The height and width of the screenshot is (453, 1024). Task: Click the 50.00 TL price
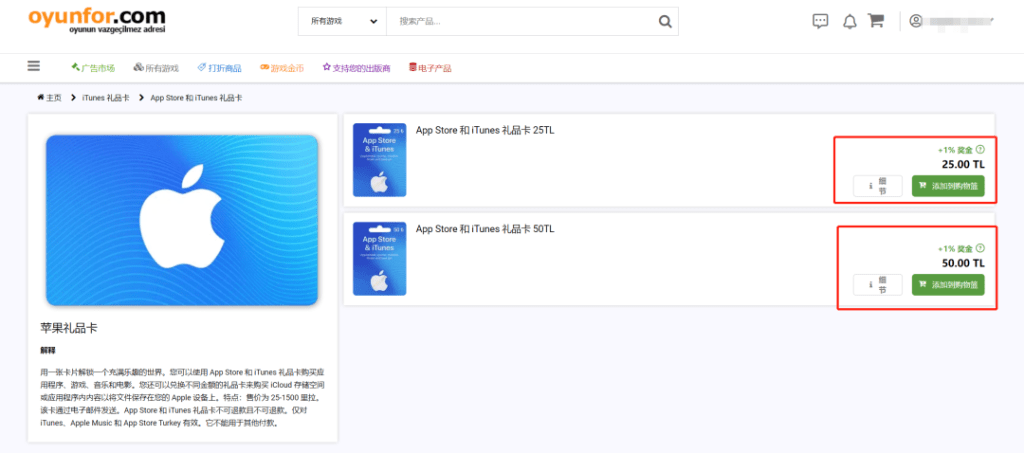point(963,263)
